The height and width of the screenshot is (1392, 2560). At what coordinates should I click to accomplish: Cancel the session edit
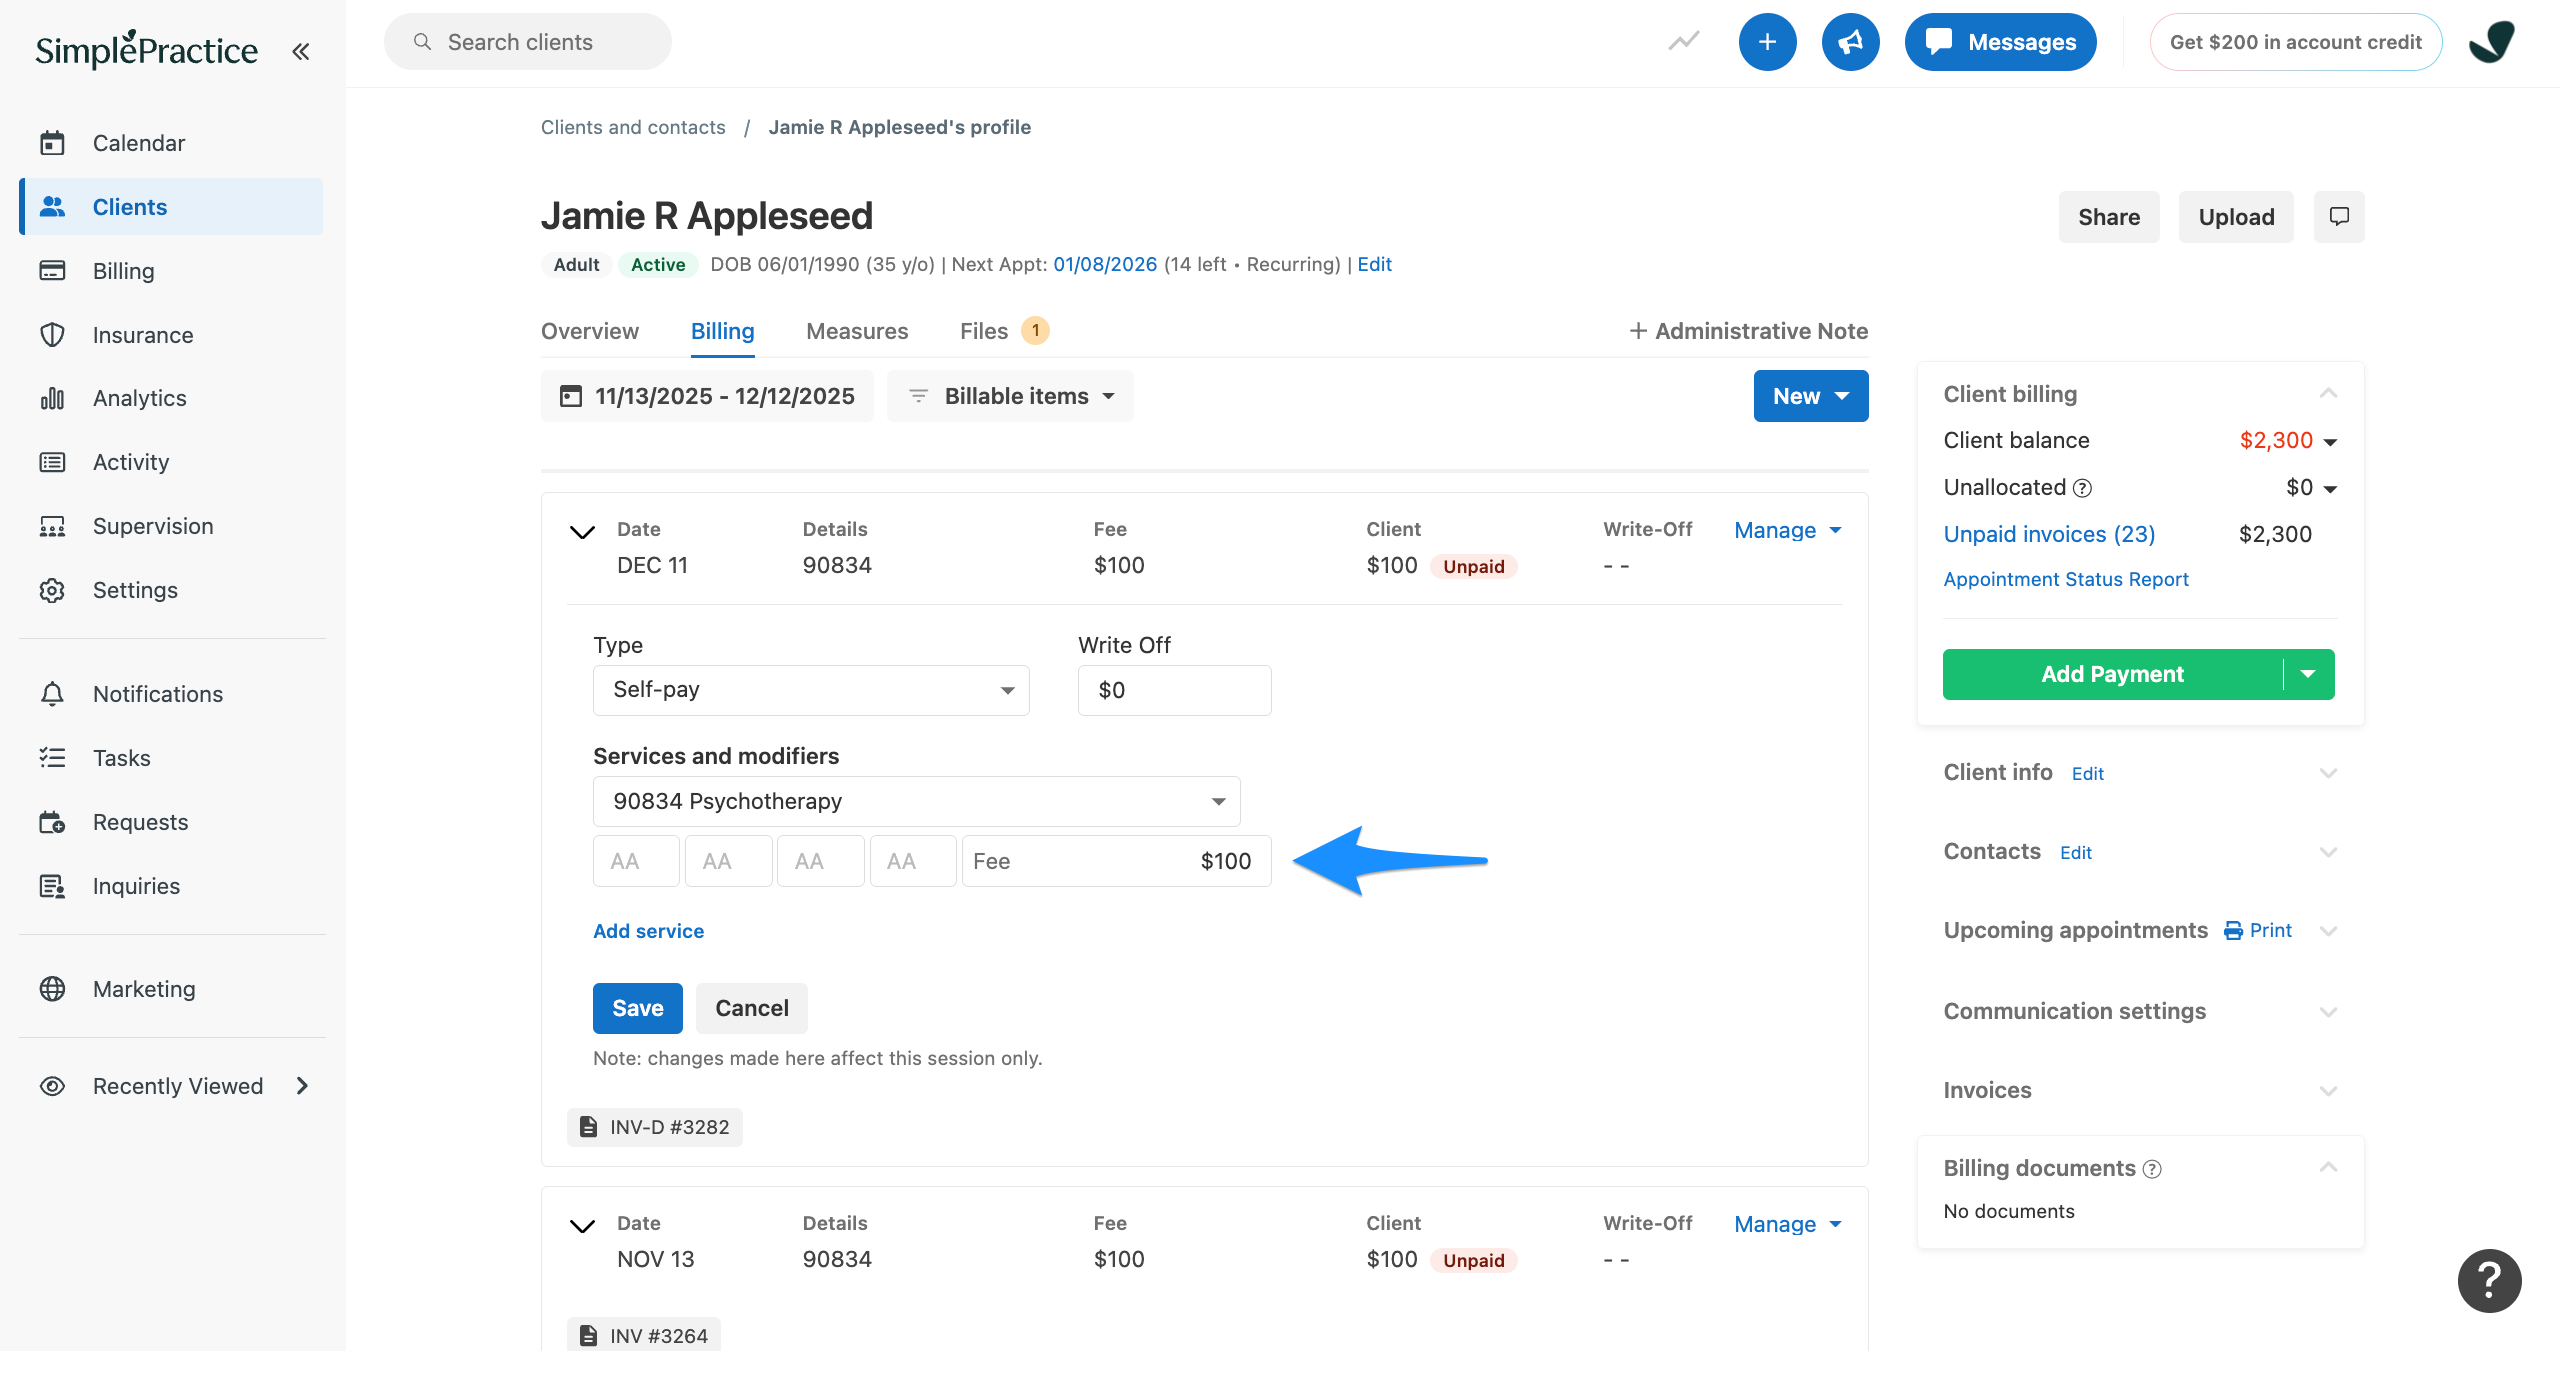click(x=752, y=1008)
